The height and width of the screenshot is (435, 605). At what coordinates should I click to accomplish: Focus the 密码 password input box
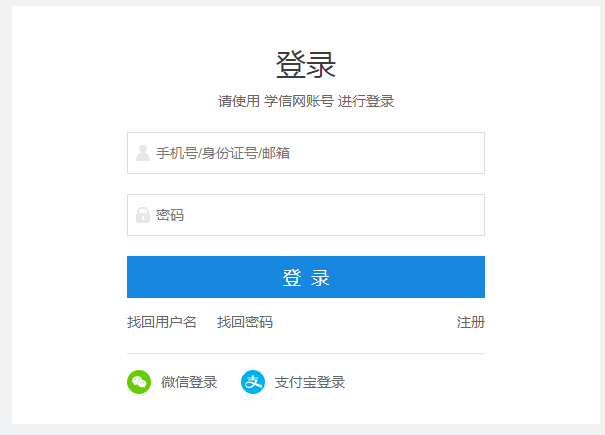tap(306, 215)
